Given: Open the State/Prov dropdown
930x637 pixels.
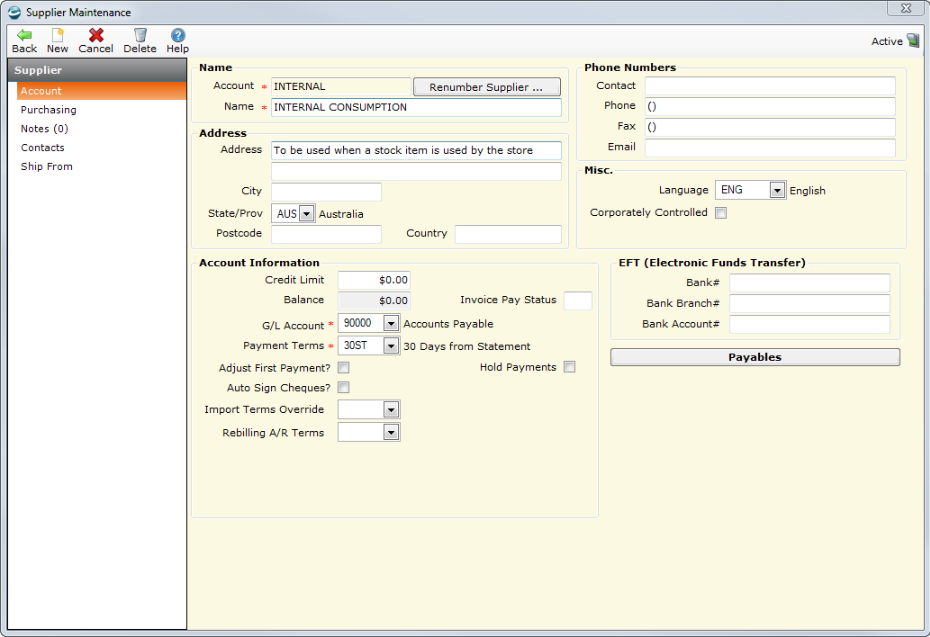Looking at the screenshot, I should [306, 214].
